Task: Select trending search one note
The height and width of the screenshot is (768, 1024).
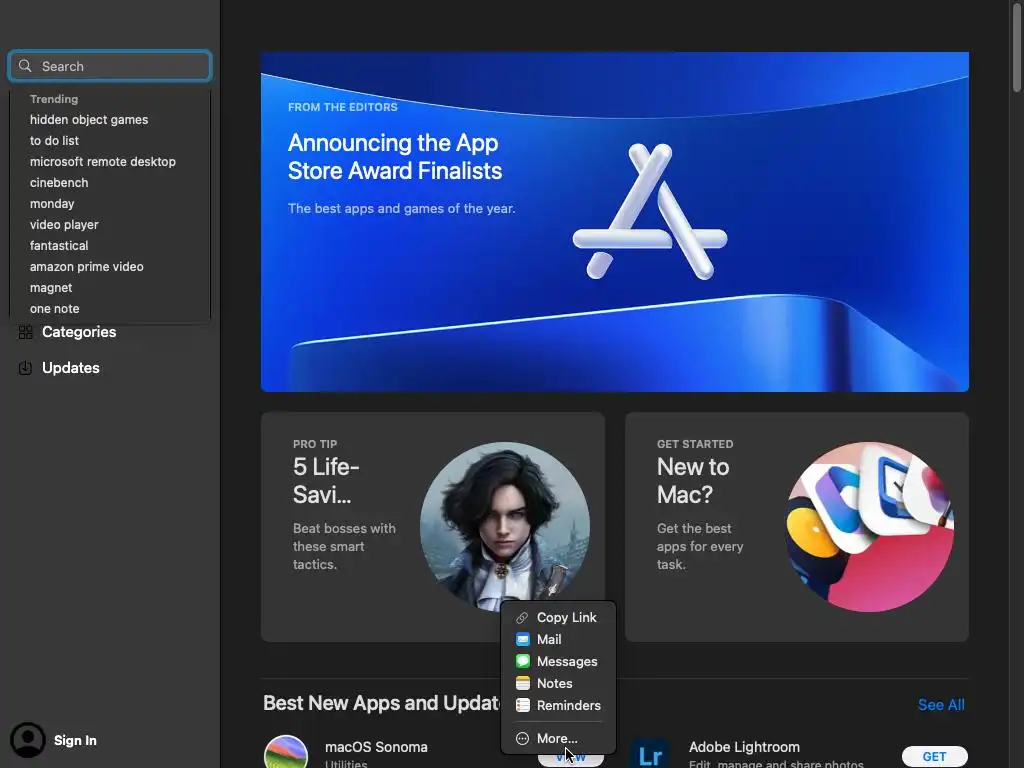Action: click(x=54, y=309)
